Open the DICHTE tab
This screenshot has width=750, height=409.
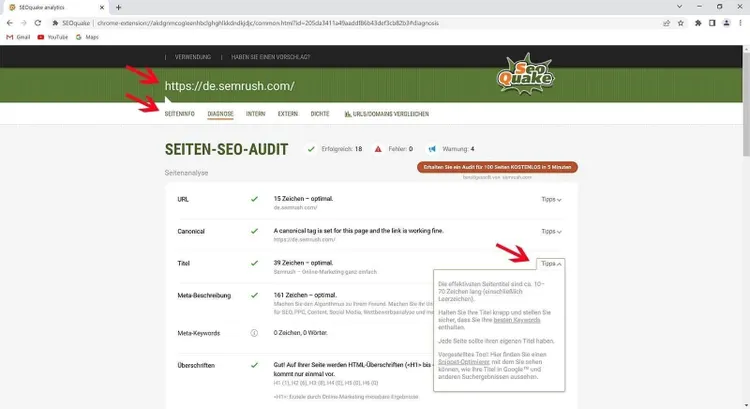320,114
